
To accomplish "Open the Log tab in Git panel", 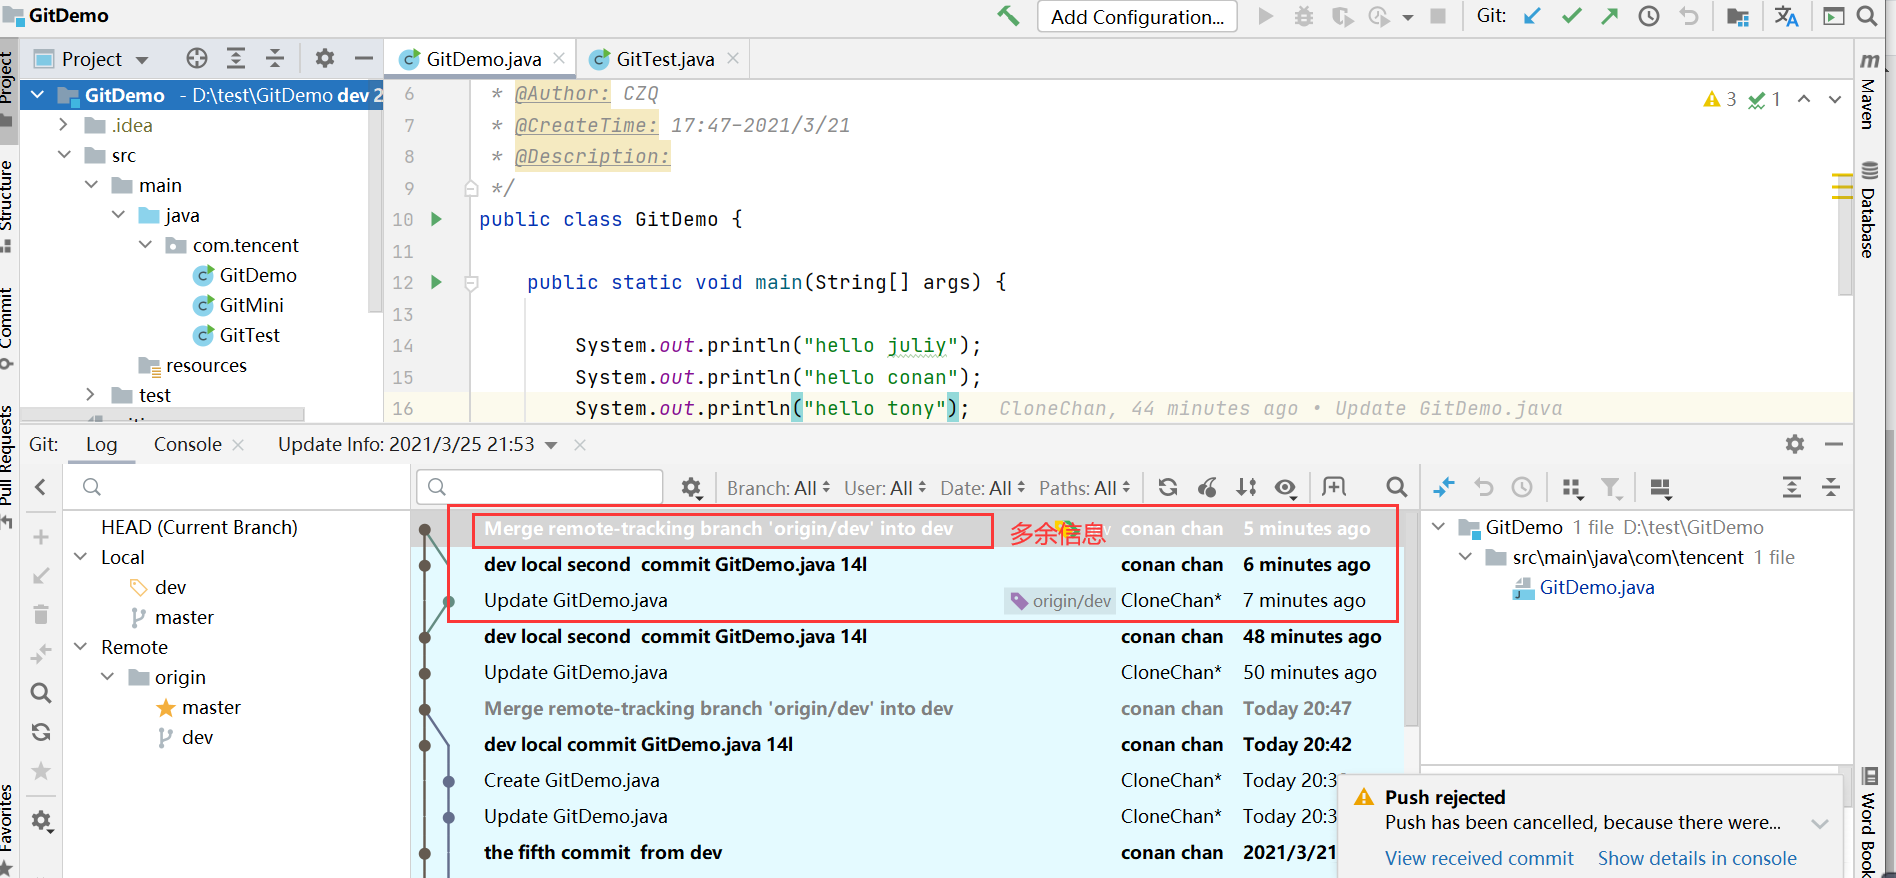I will pos(101,444).
